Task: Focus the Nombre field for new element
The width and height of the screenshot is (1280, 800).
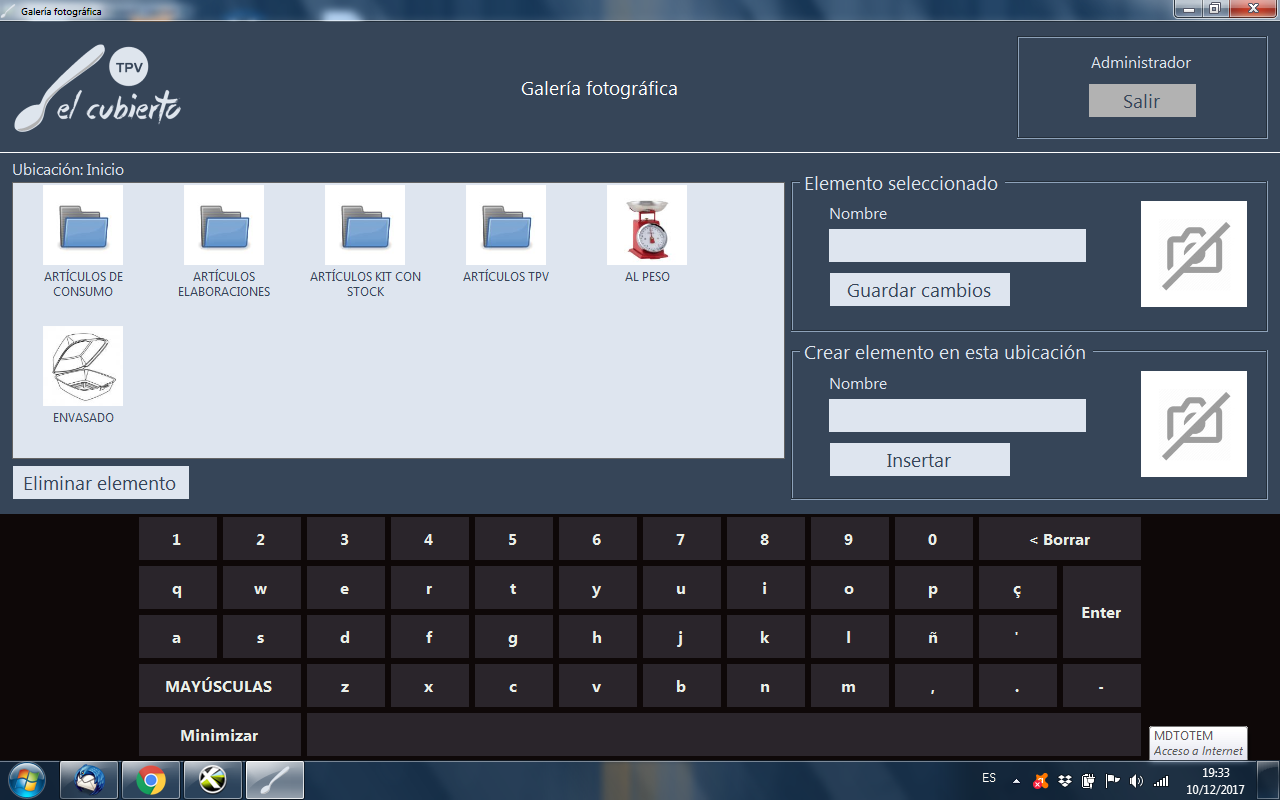Action: [x=957, y=416]
